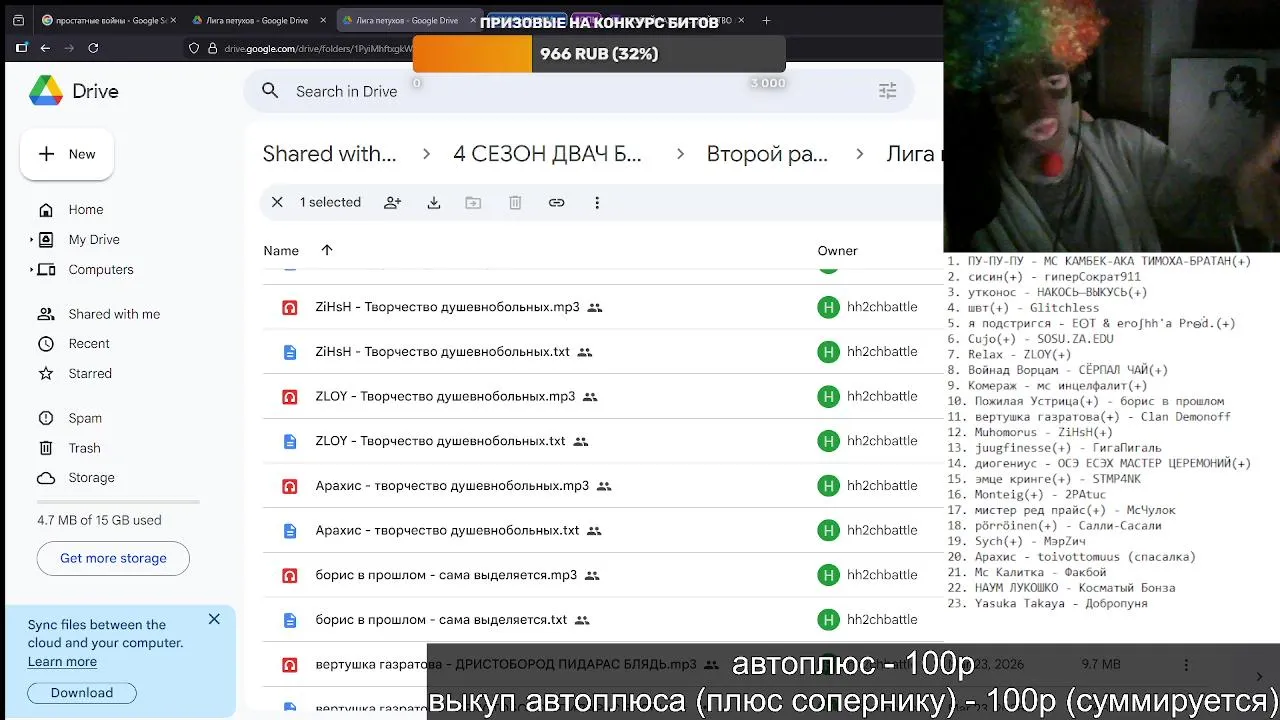Screen dimensions: 1280x720
Task: Click the storage usage bar above 4.7 MB used
Action: 118,502
